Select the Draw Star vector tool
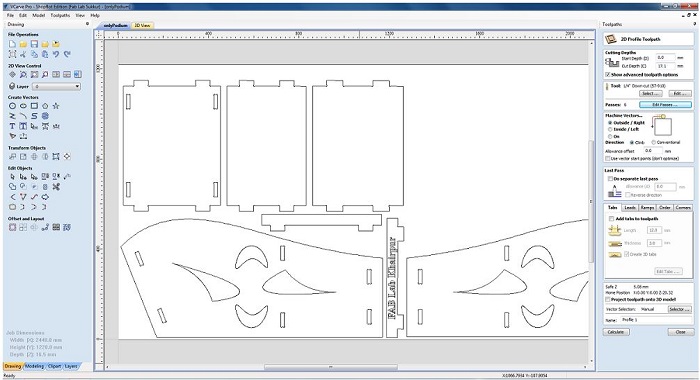700x380 pixels. (56, 106)
